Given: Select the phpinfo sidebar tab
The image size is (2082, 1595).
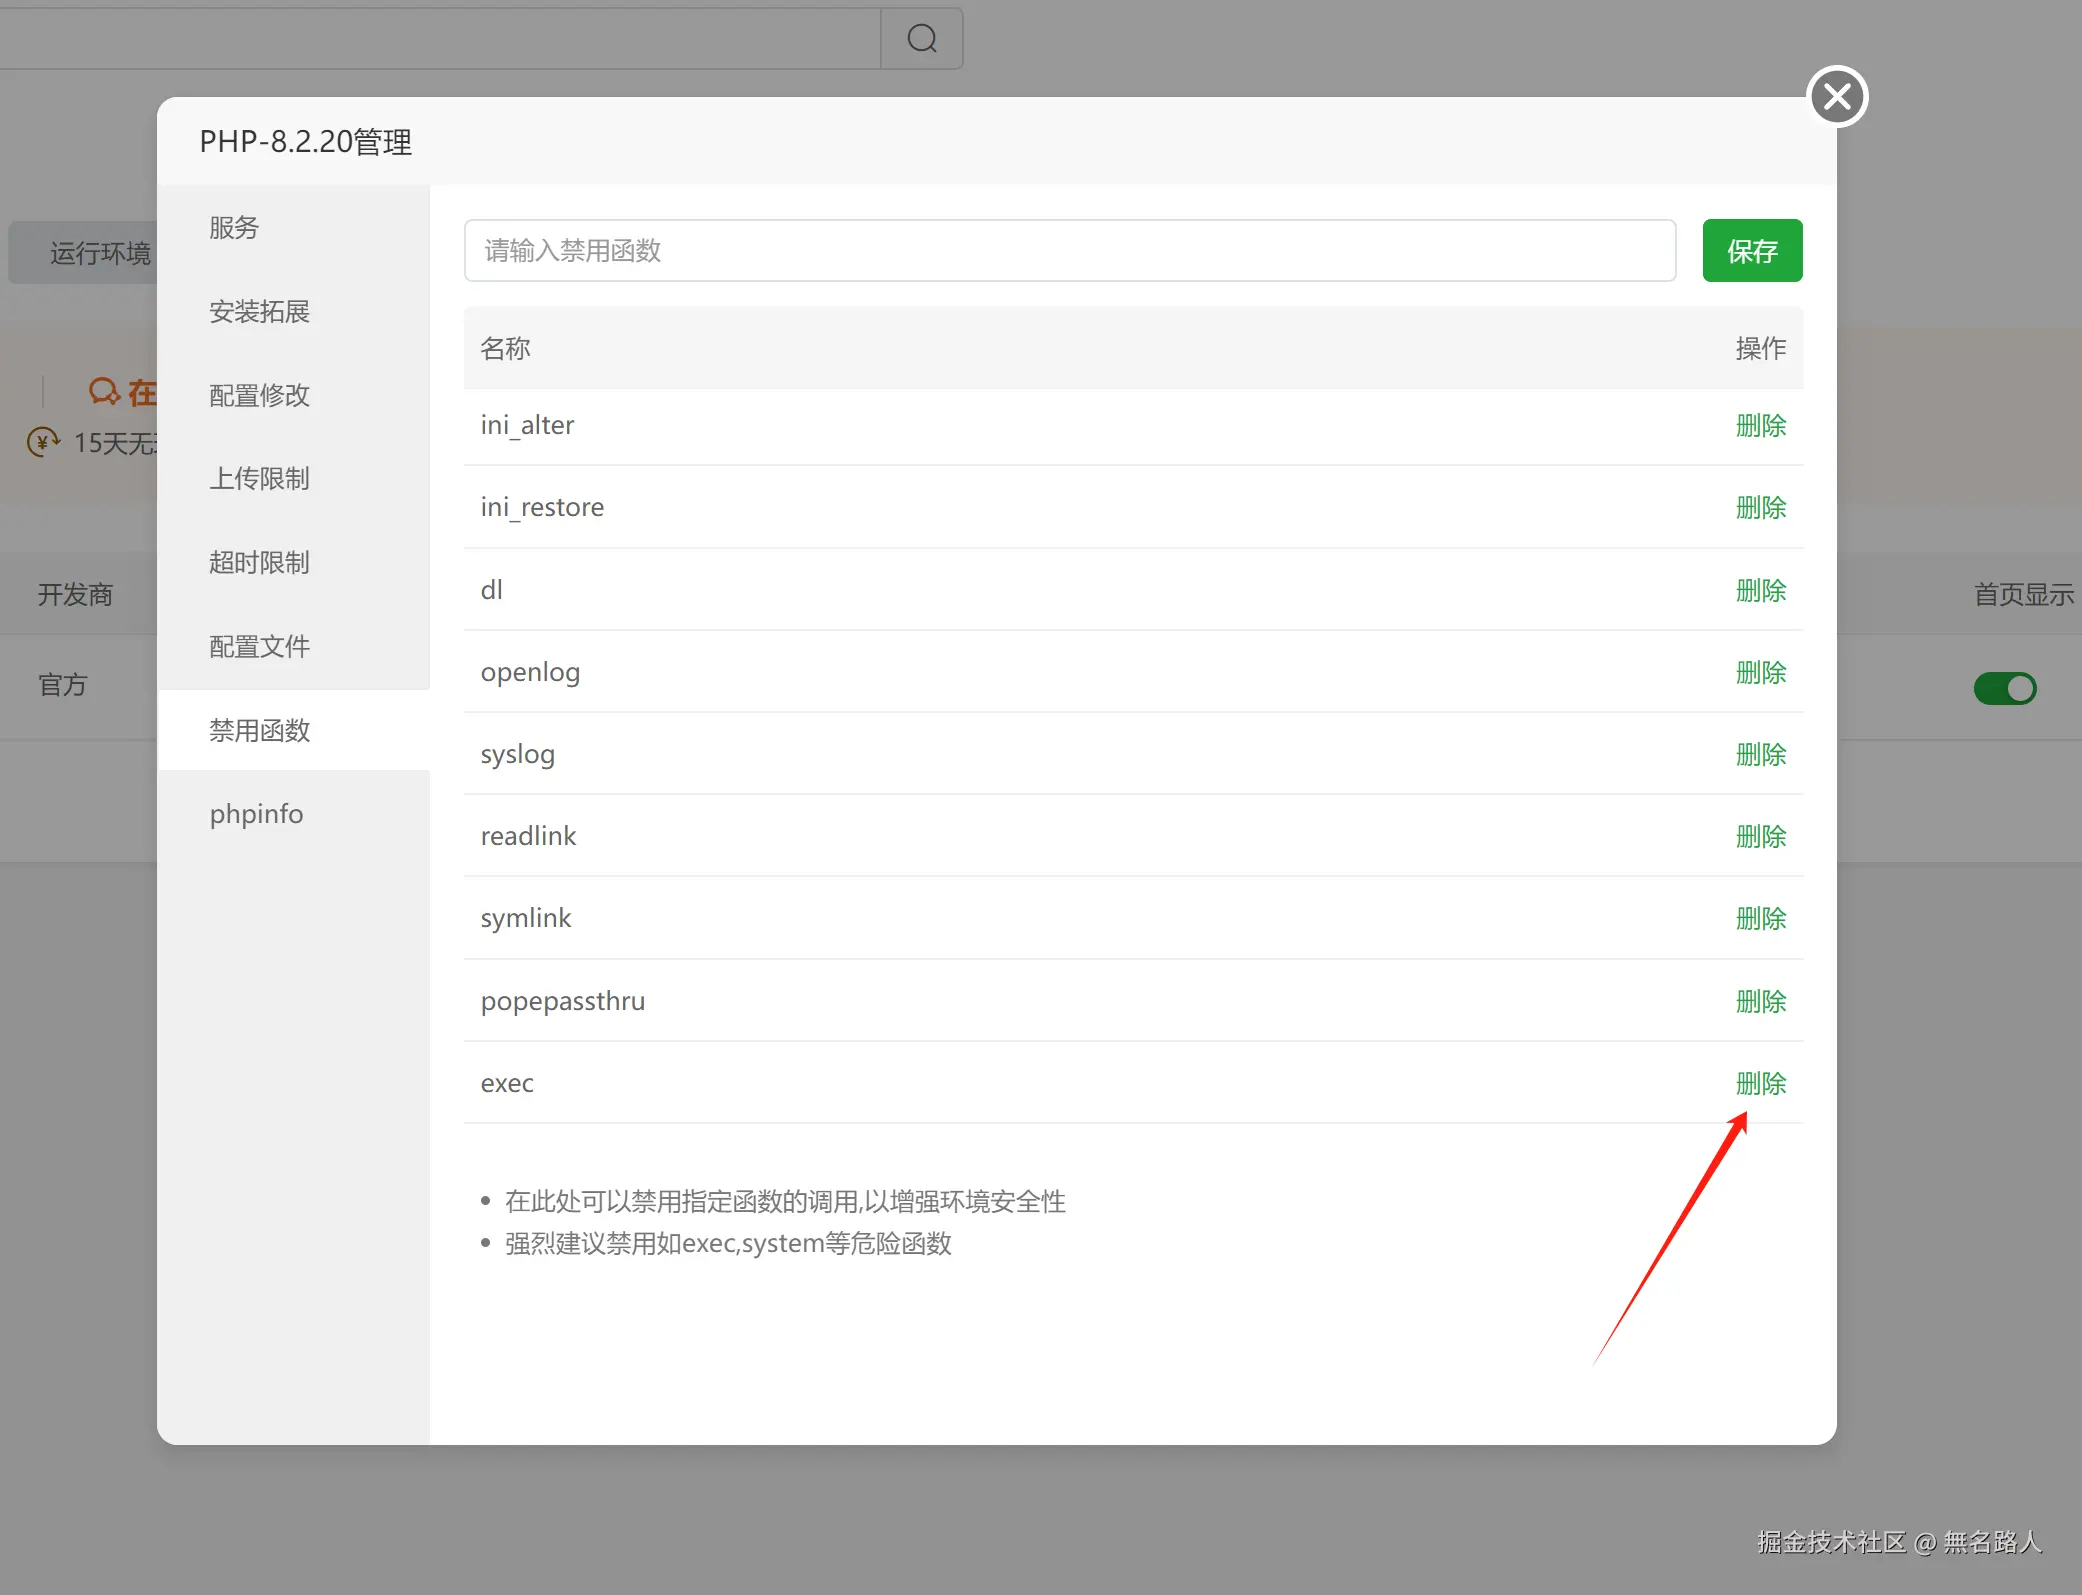Looking at the screenshot, I should click(x=256, y=814).
